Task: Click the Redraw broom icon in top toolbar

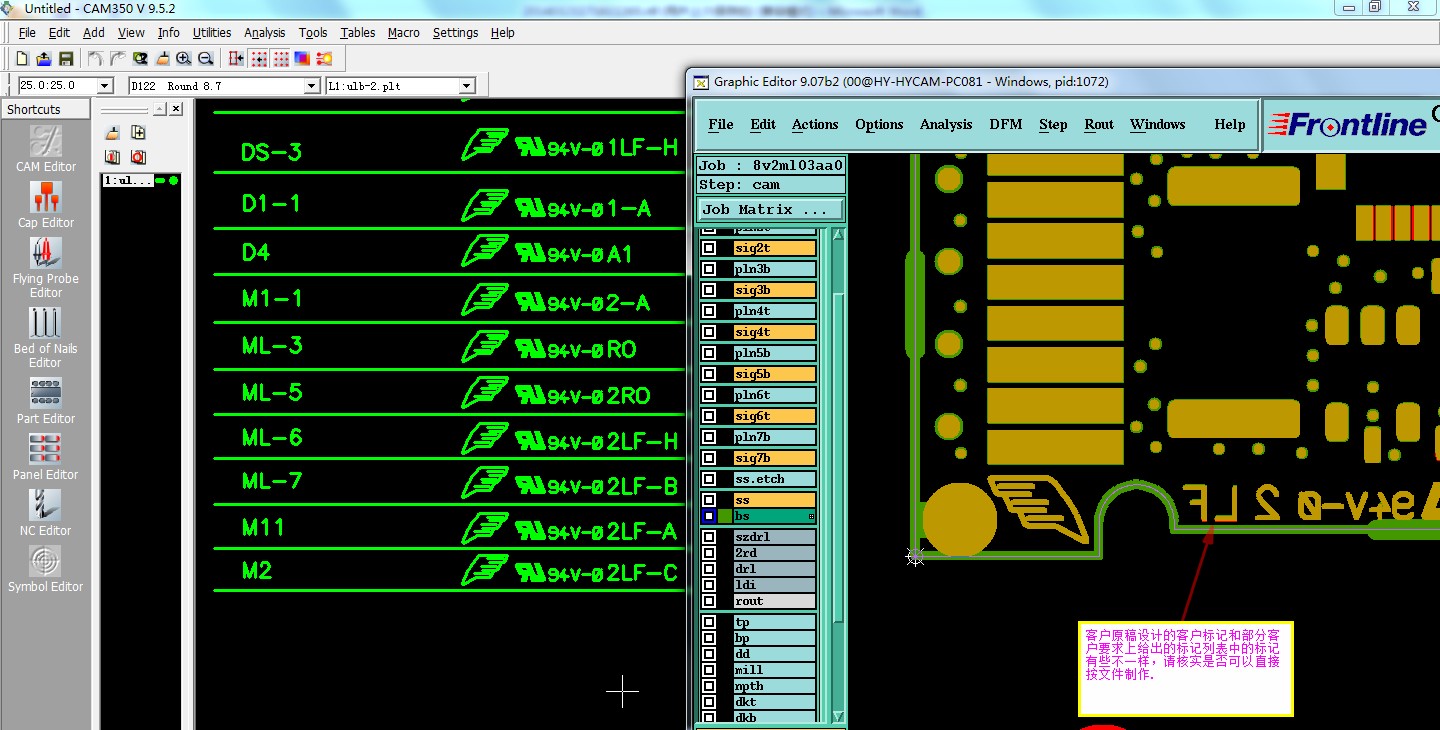Action: [162, 59]
